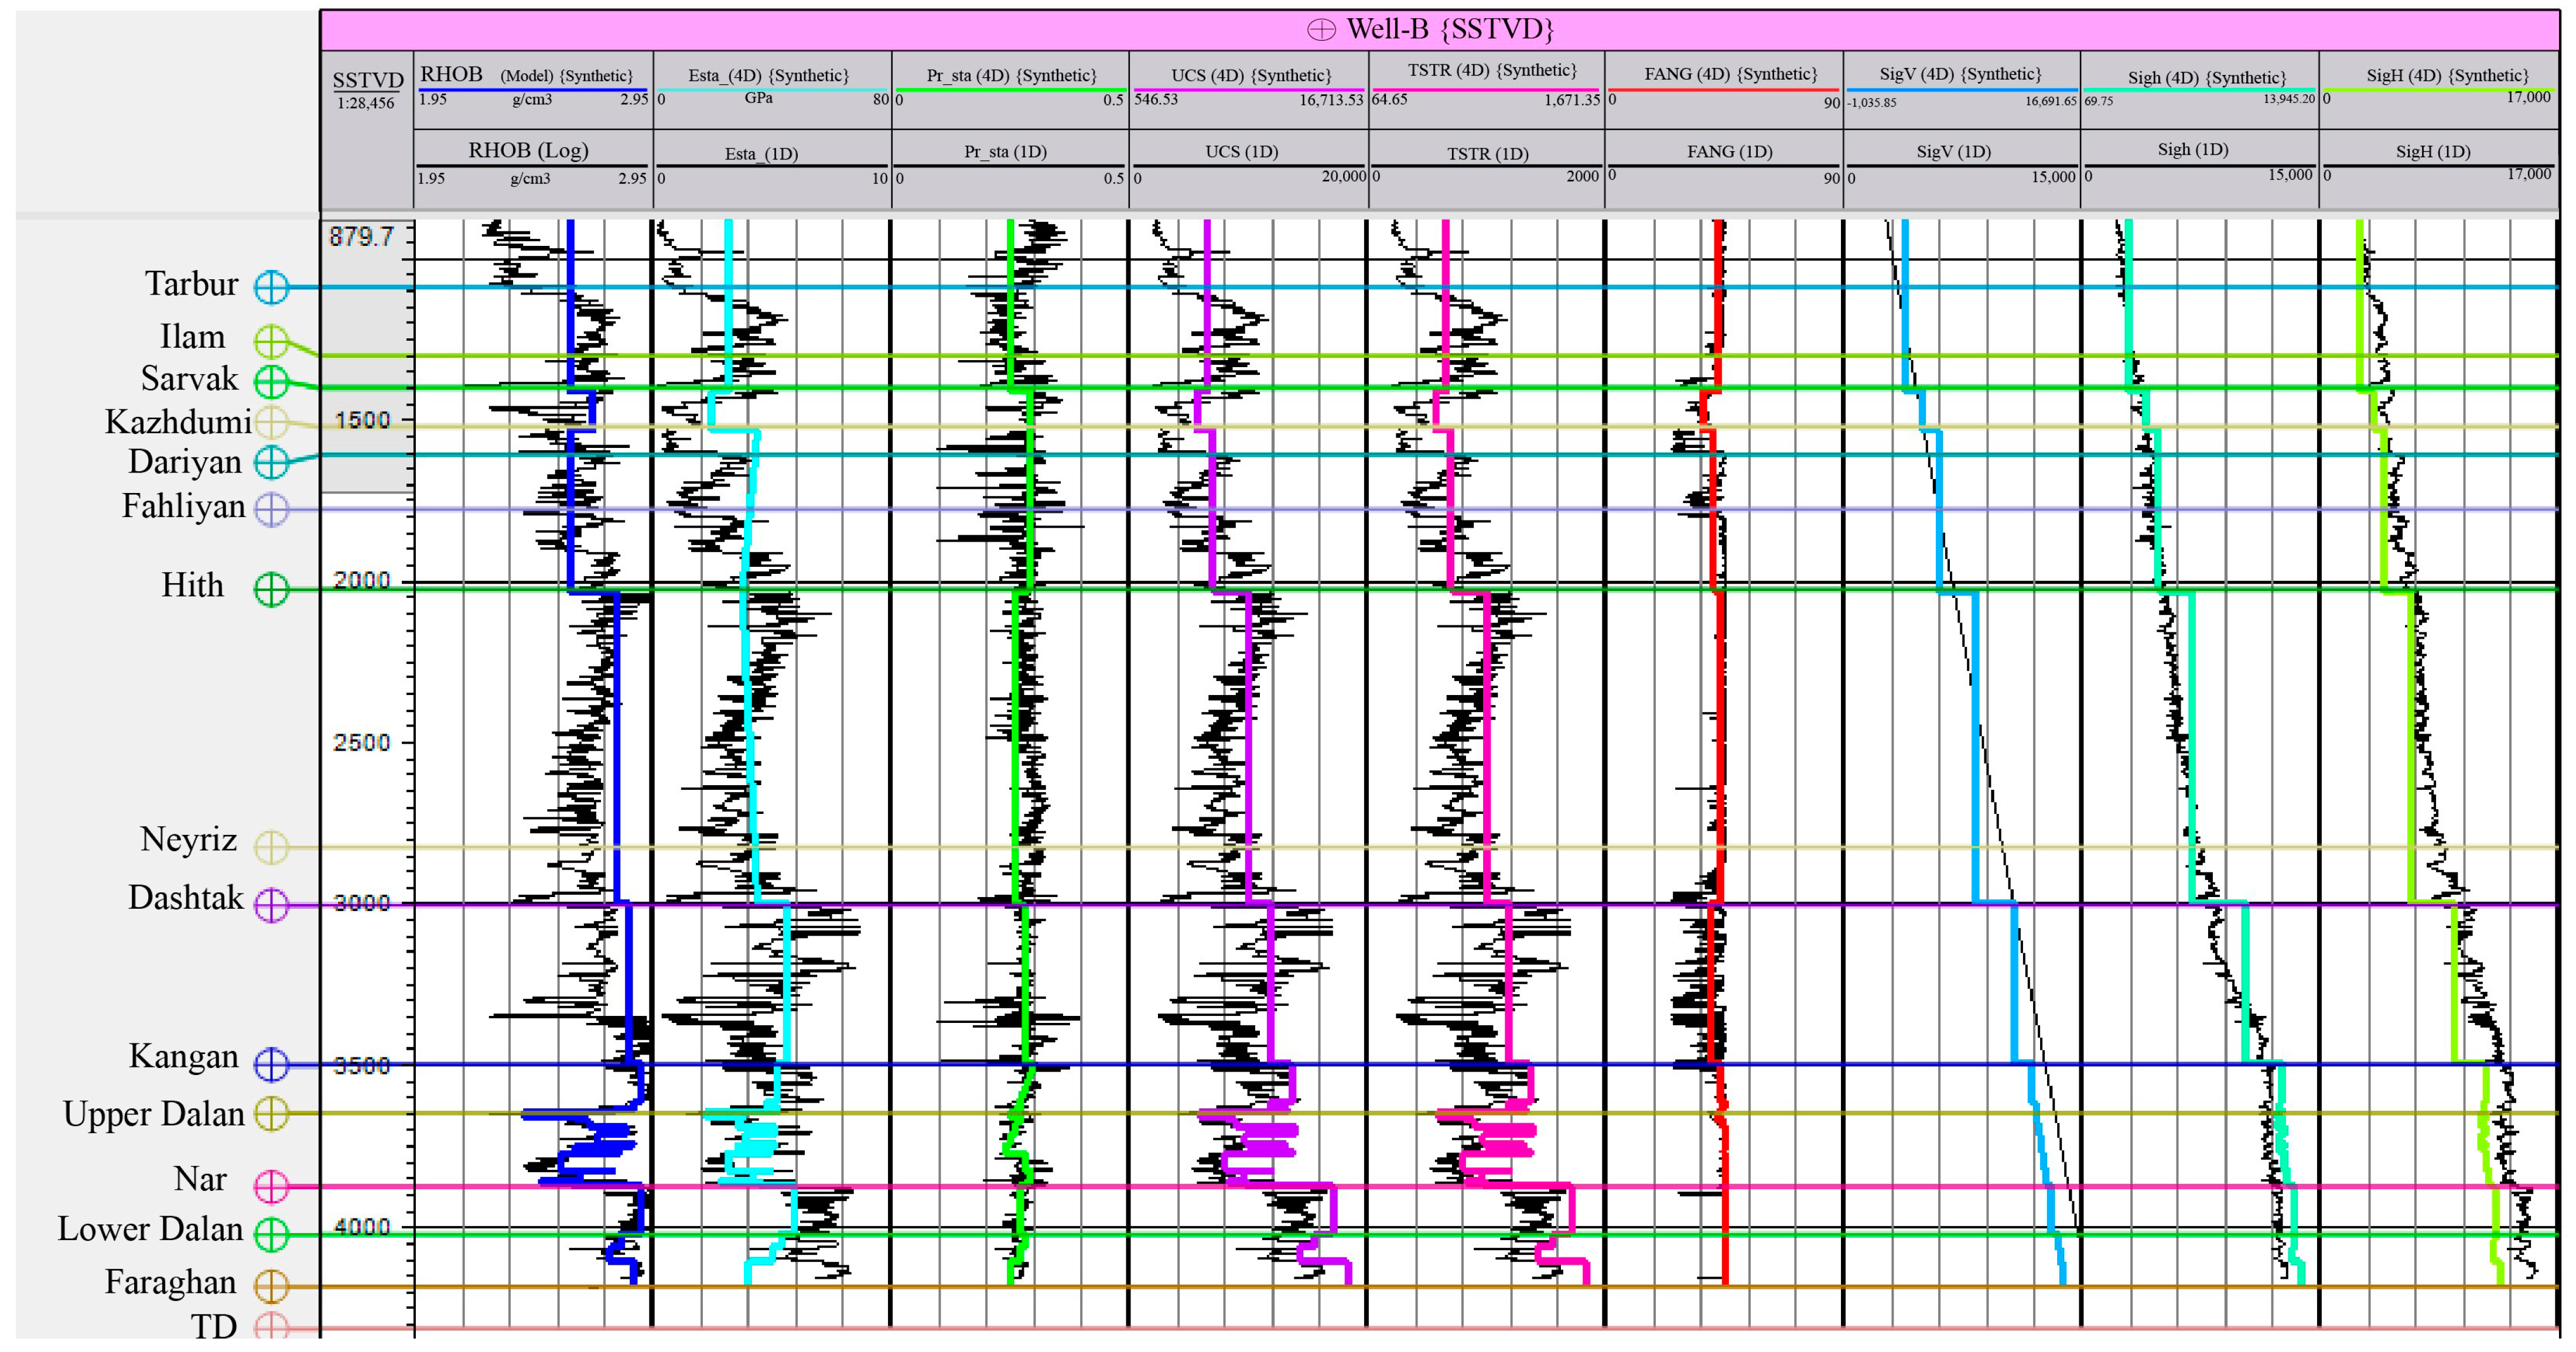Screen dimensions: 2576x1352
Task: Click the Dariyan formation marker icon
Action: pyautogui.click(x=271, y=462)
